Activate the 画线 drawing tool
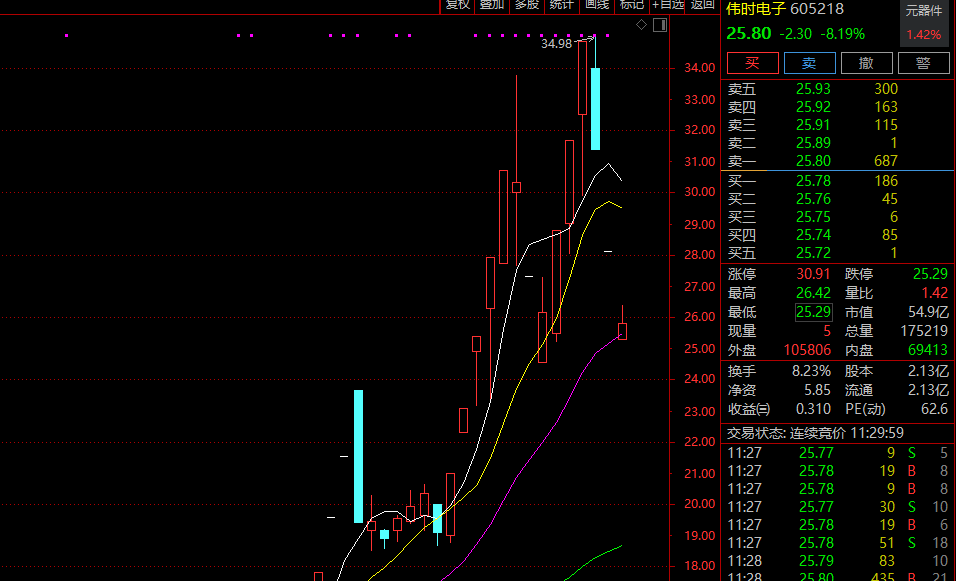956x581 pixels. [x=597, y=5]
